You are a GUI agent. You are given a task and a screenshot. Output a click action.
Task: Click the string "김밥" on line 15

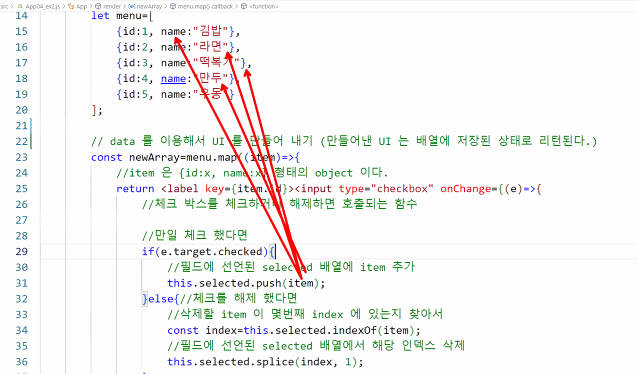(x=211, y=31)
